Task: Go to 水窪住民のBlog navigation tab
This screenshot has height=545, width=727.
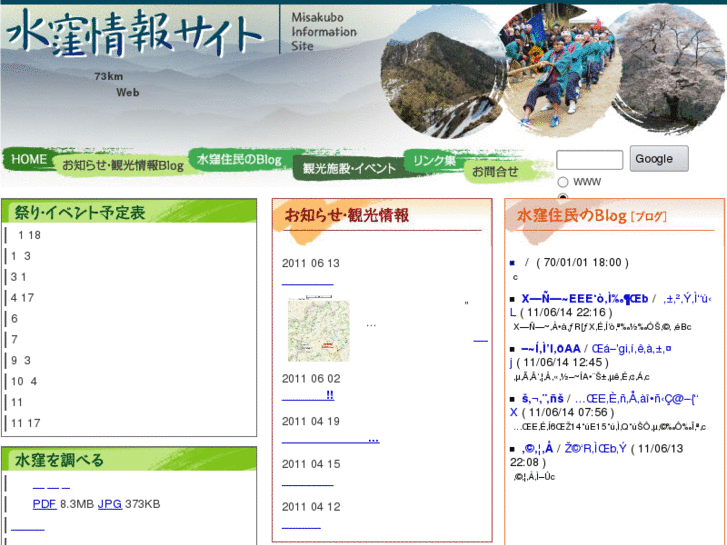Action: [239, 160]
